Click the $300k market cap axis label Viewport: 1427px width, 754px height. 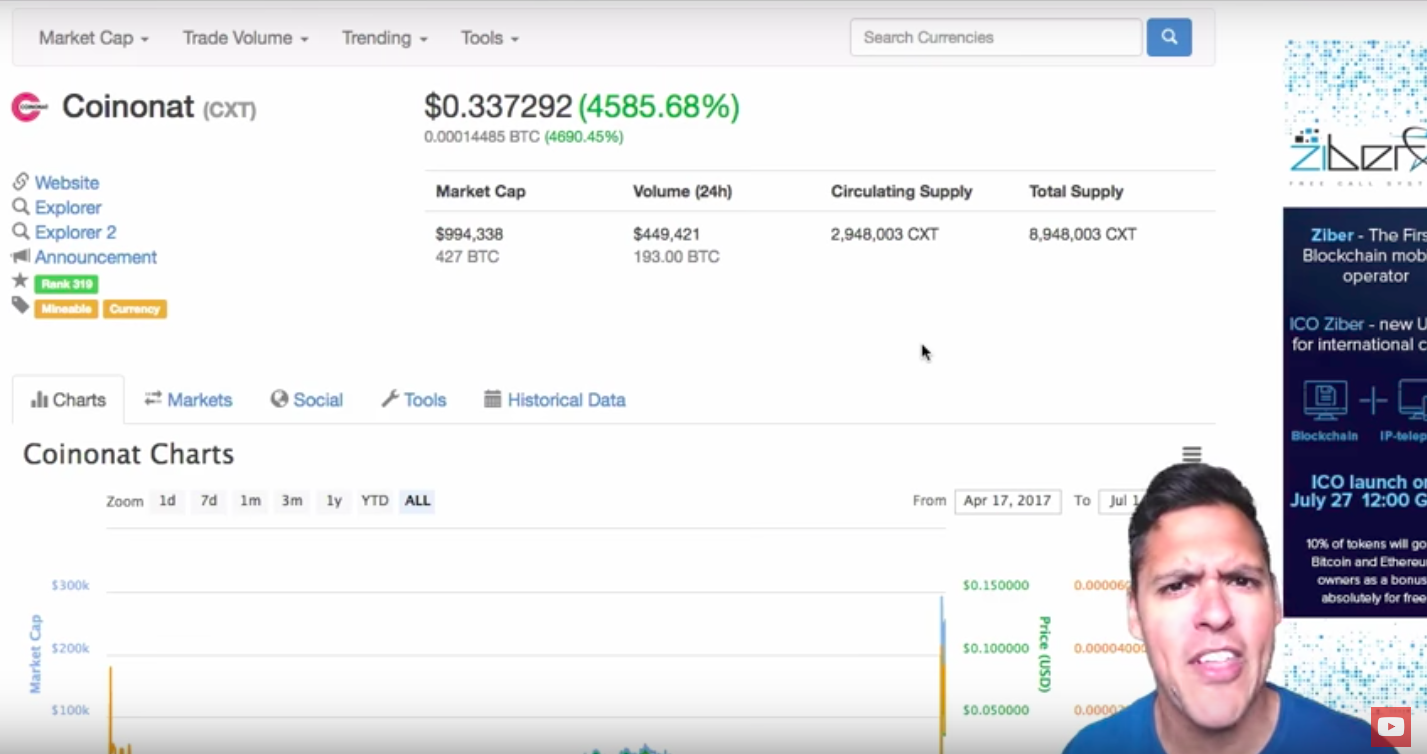tap(70, 585)
